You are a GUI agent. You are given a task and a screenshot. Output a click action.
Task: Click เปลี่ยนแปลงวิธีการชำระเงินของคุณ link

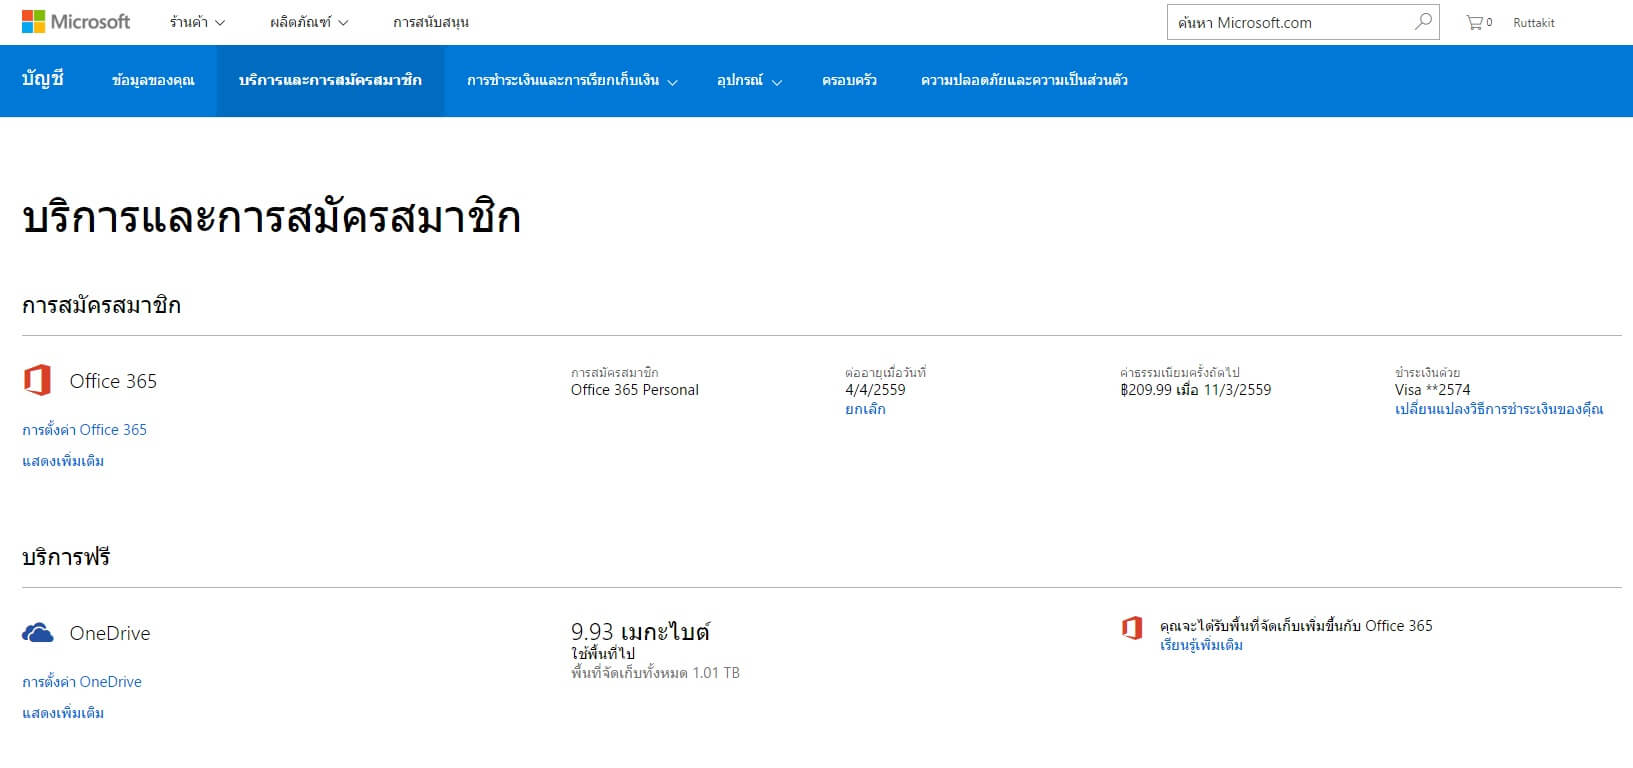coord(1499,409)
